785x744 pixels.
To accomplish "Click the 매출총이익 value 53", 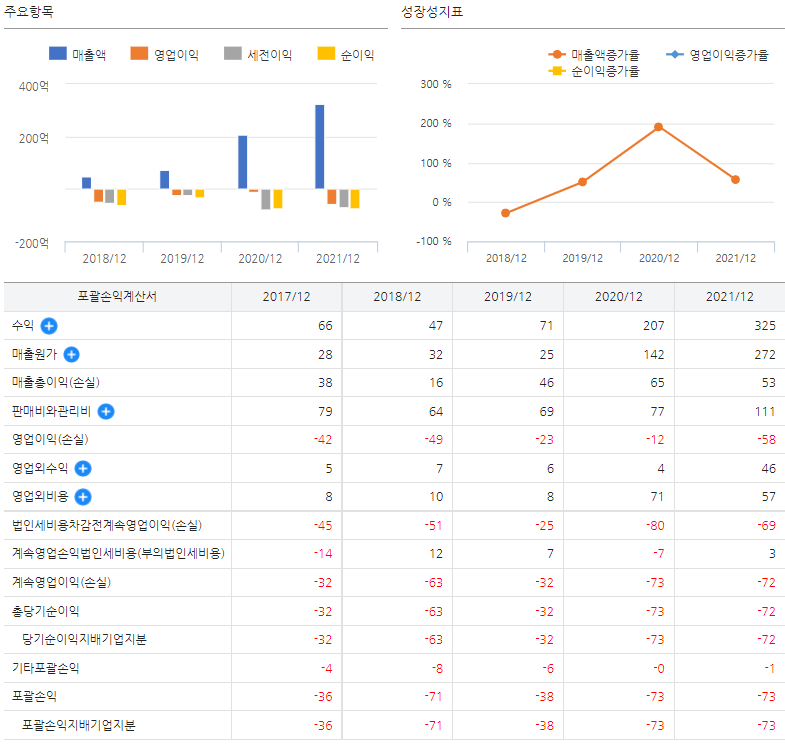I will point(768,383).
